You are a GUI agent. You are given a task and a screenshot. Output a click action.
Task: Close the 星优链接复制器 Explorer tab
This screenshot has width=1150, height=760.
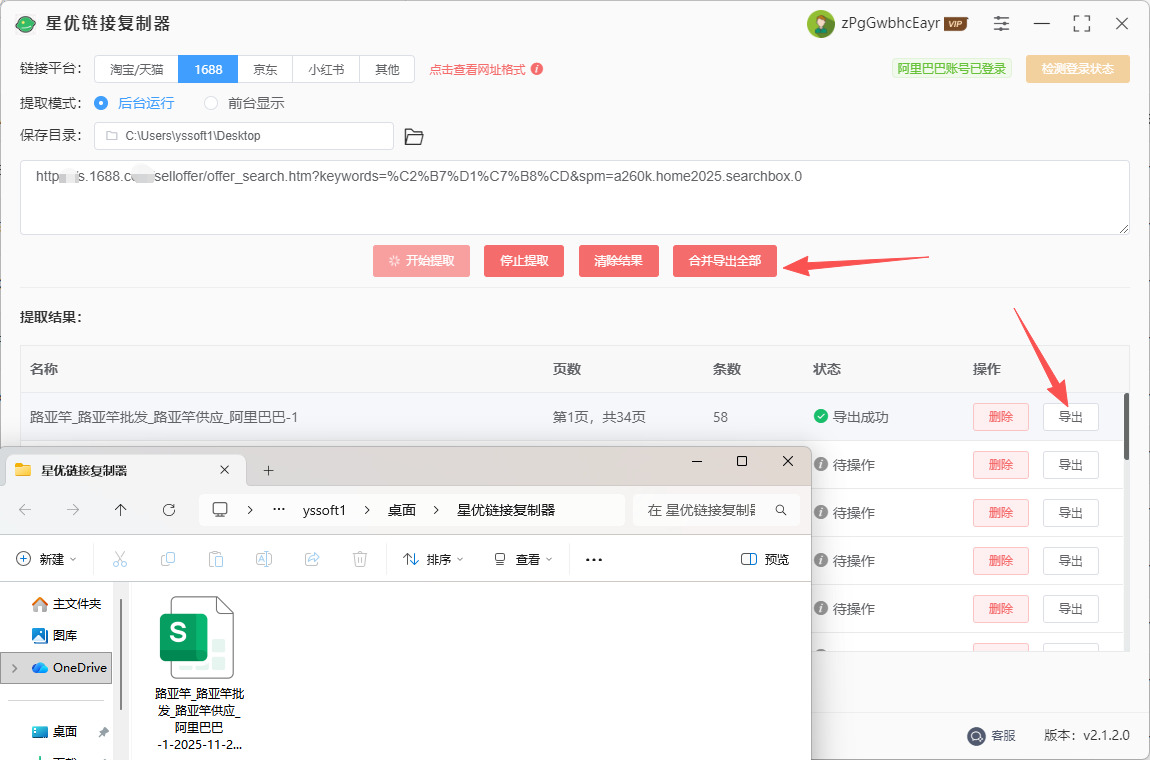224,470
